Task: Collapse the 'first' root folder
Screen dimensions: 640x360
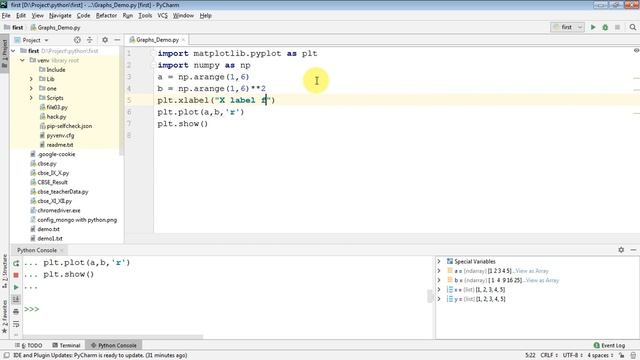Action: coord(13,51)
